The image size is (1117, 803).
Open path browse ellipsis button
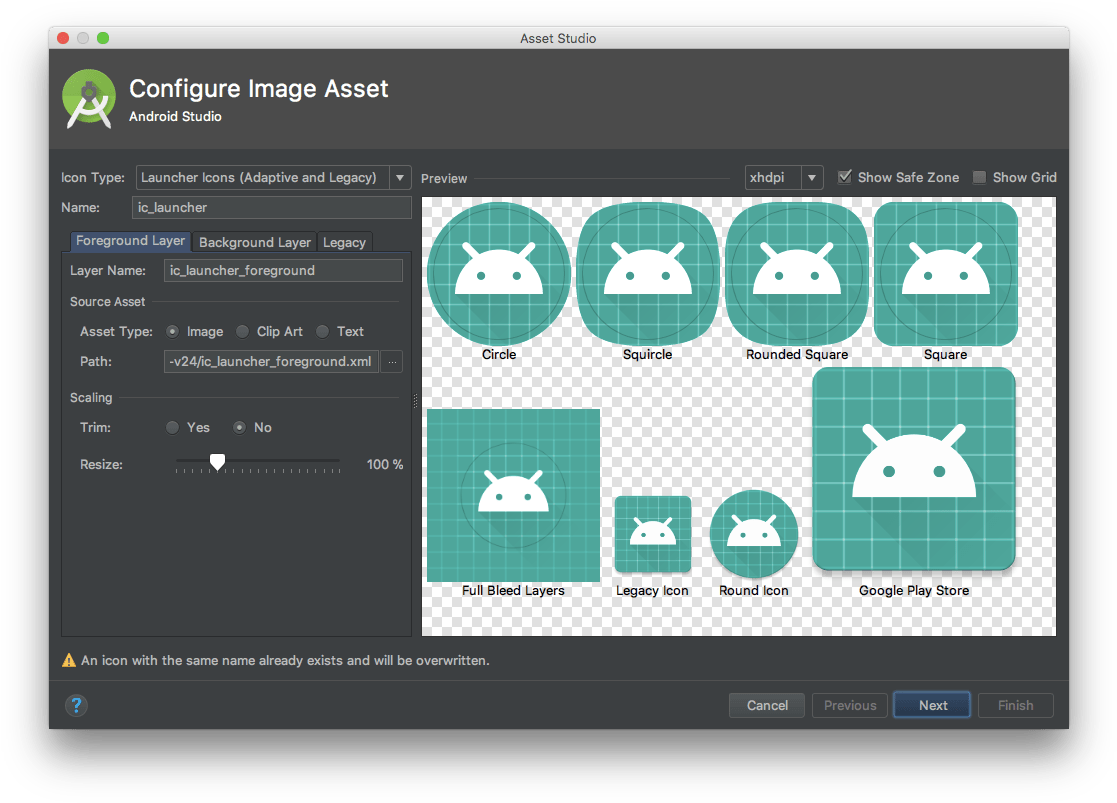point(392,362)
